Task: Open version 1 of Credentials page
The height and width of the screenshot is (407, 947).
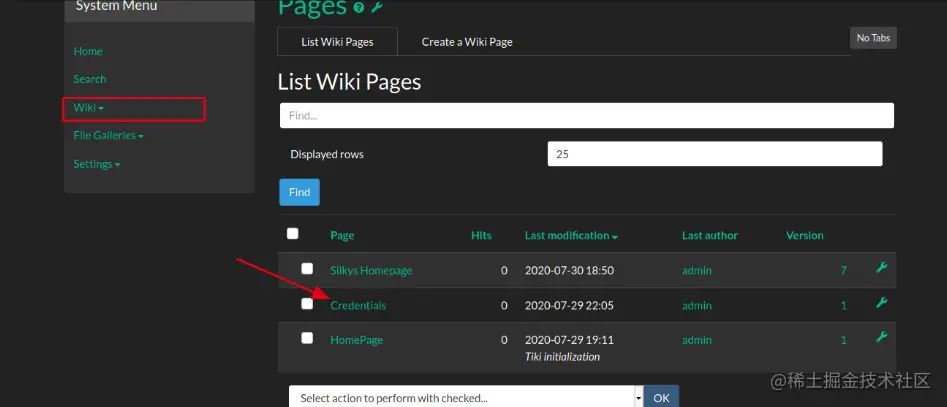Action: [844, 305]
